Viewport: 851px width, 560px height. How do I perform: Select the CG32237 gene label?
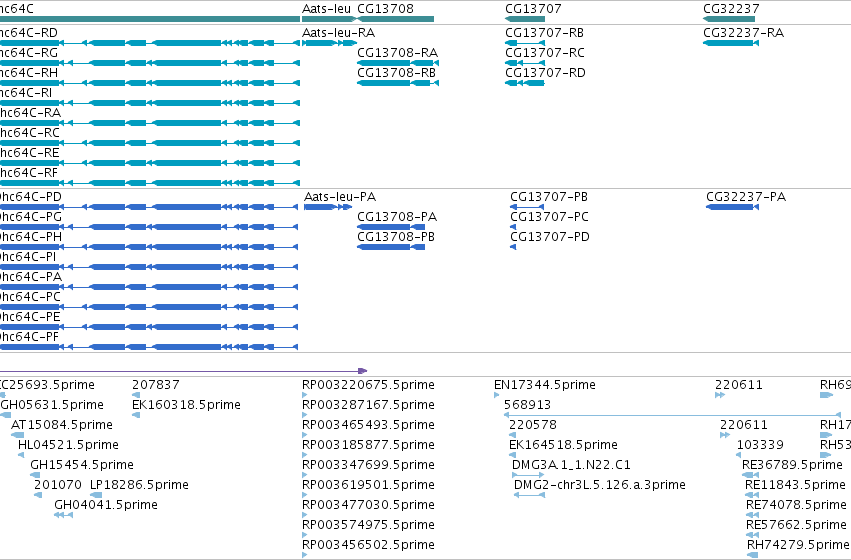731,9
